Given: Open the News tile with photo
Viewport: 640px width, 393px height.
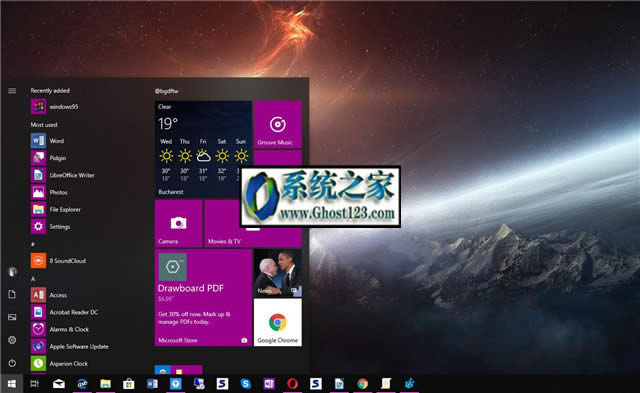Looking at the screenshot, I should coord(278,273).
